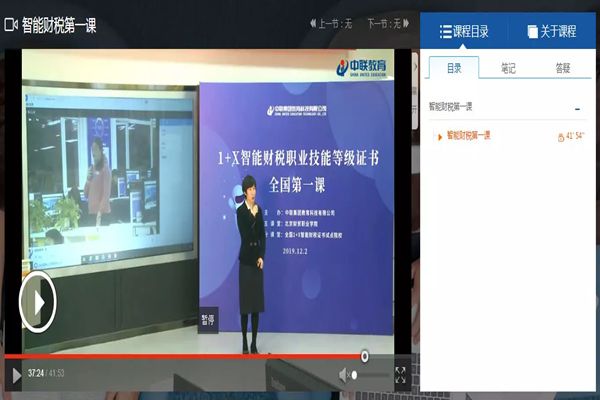Click the red video progress bar
This screenshot has height=400, width=600.
180,356
